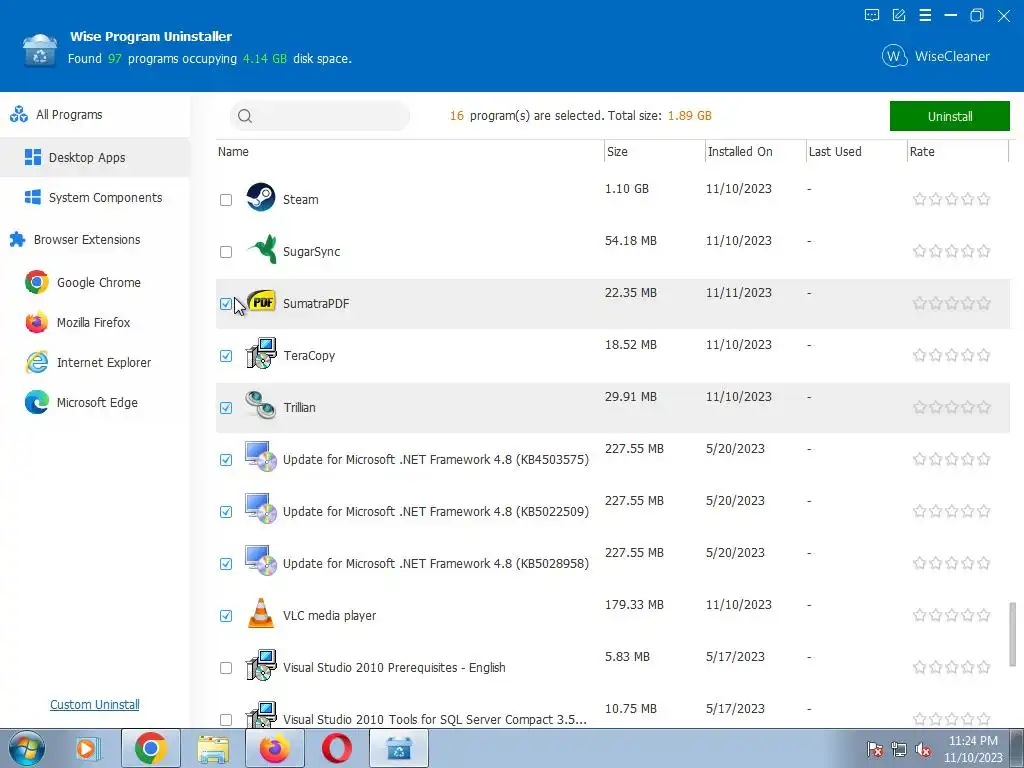Click icon for .NET update KB4503575
Screen dimensions: 1024x768
click(x=261, y=456)
